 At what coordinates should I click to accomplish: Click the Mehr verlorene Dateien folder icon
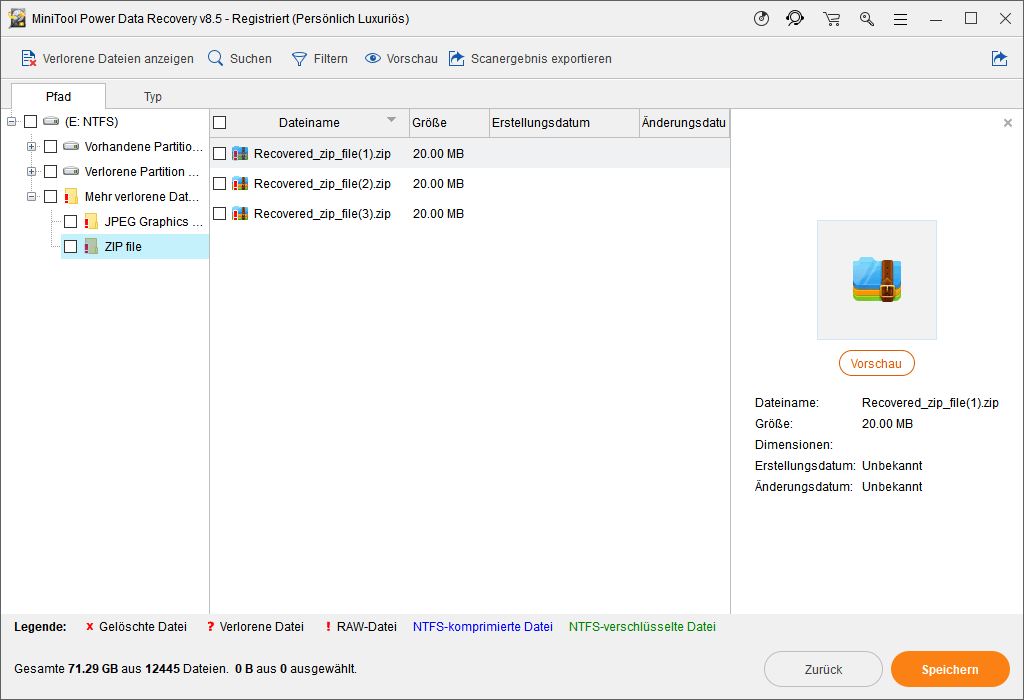[71, 197]
